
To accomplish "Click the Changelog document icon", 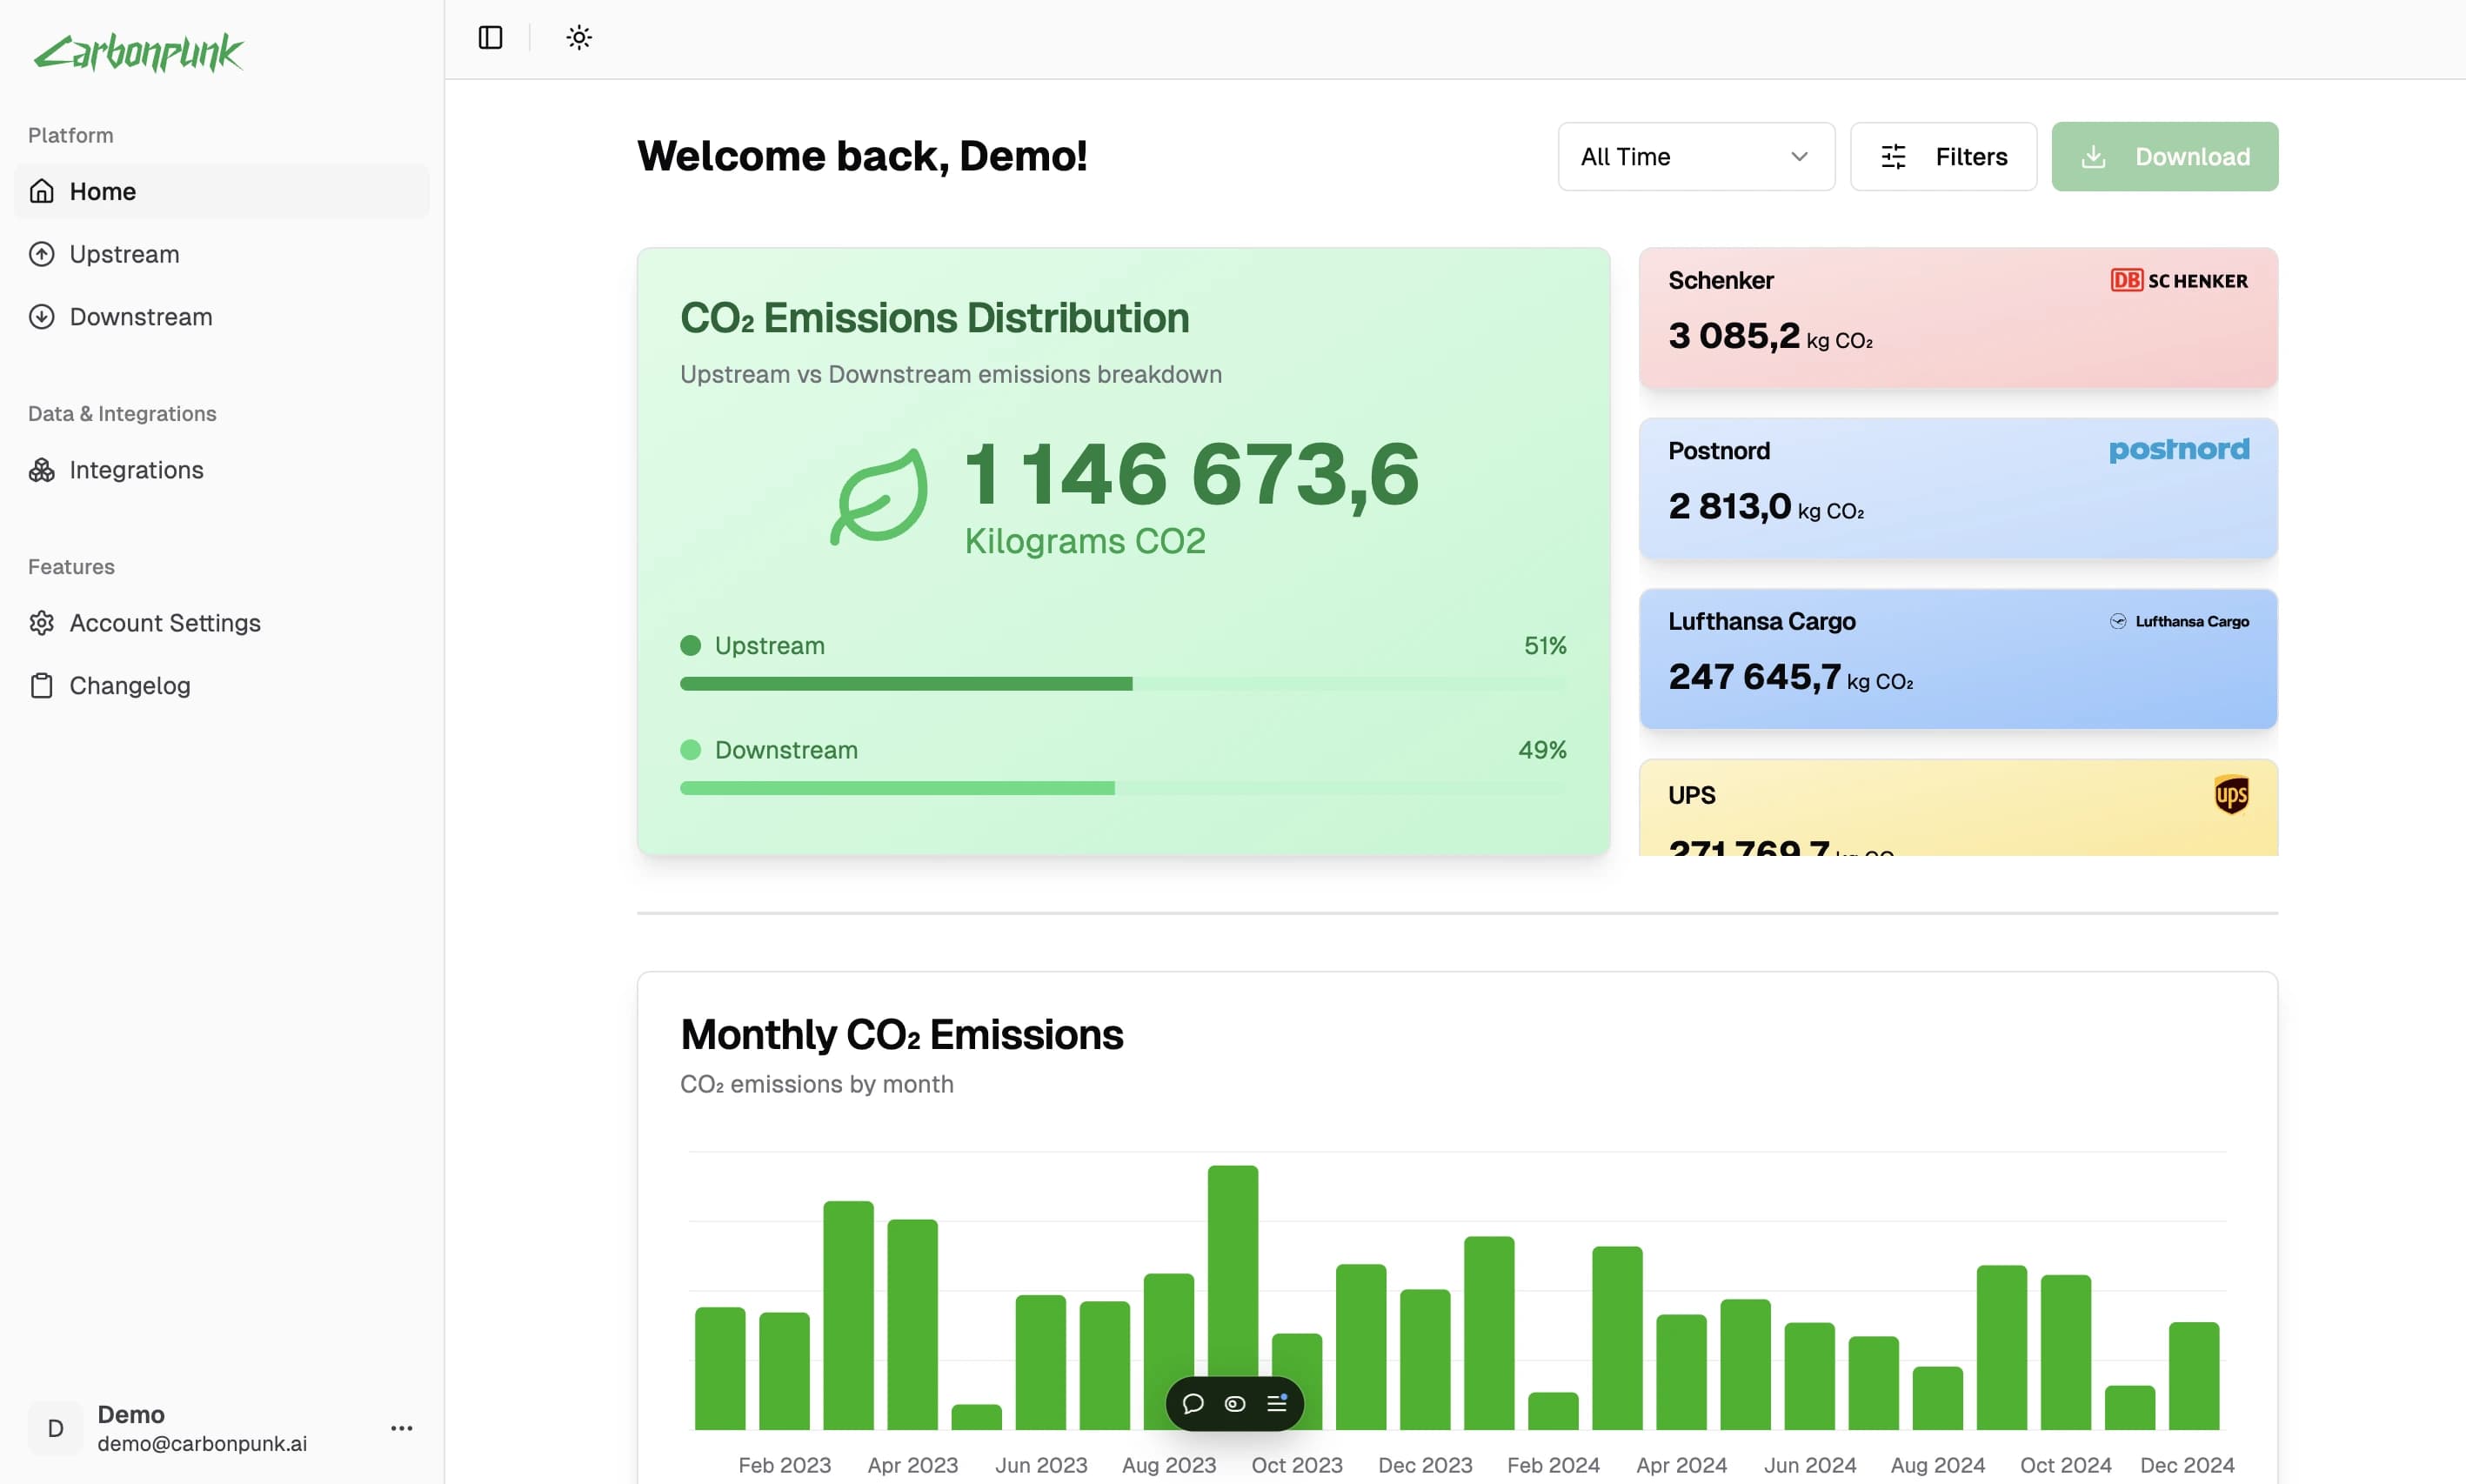I will pos(43,685).
